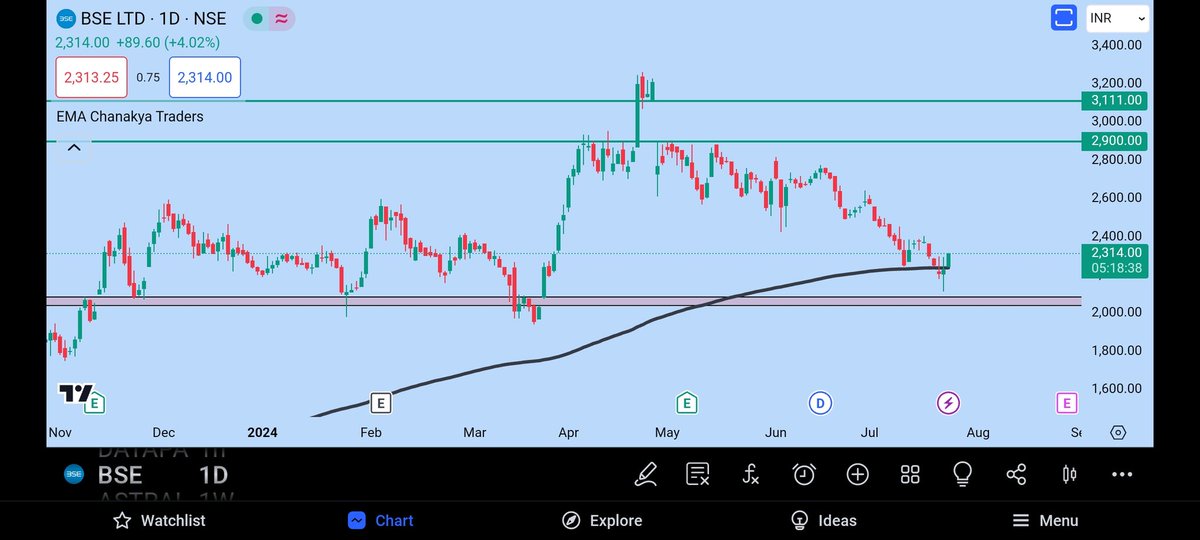Screen dimensions: 1200x540
Task: Tap the Aug label on time axis
Action: 977,432
